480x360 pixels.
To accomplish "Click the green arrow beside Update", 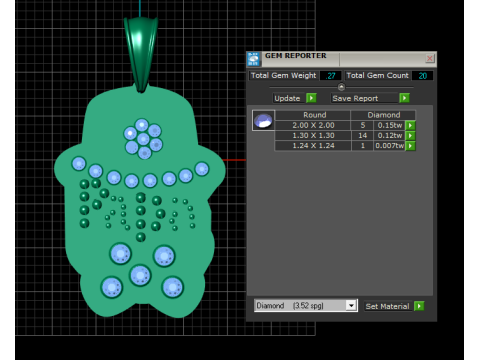I will point(311,98).
